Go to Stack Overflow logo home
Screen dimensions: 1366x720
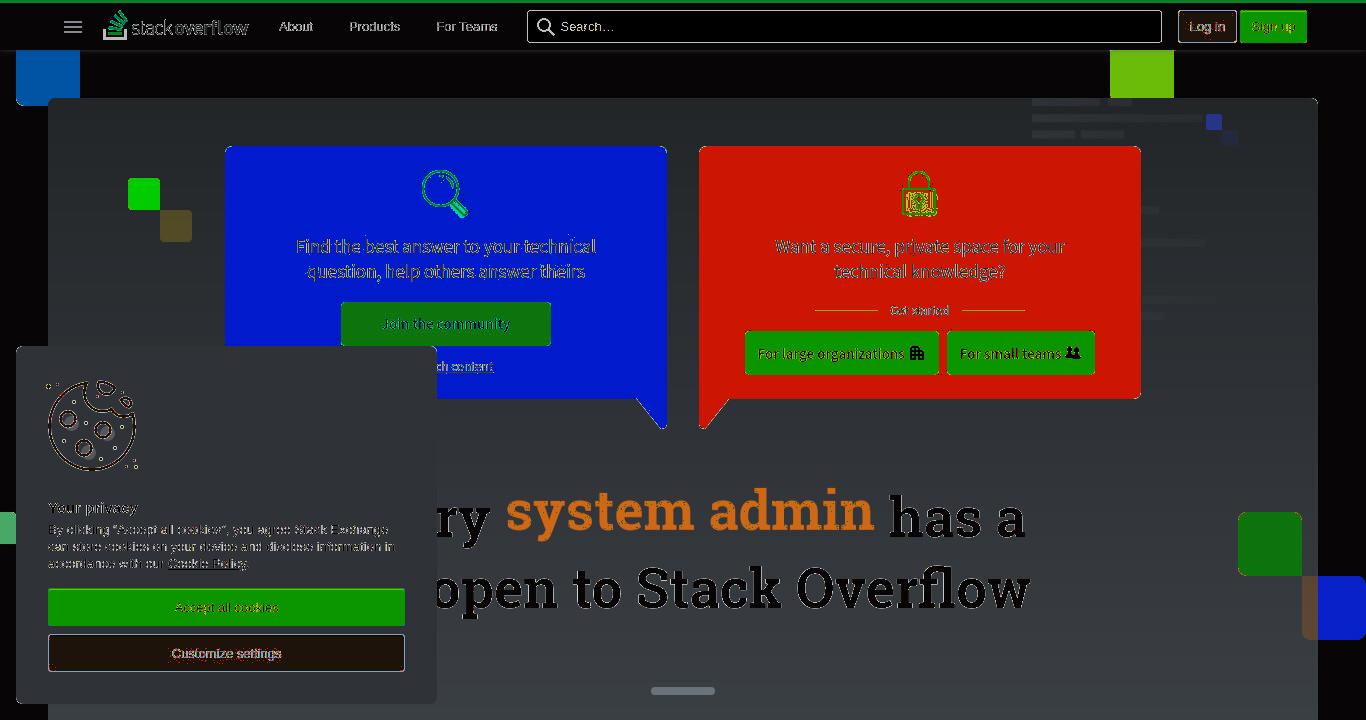tap(176, 26)
